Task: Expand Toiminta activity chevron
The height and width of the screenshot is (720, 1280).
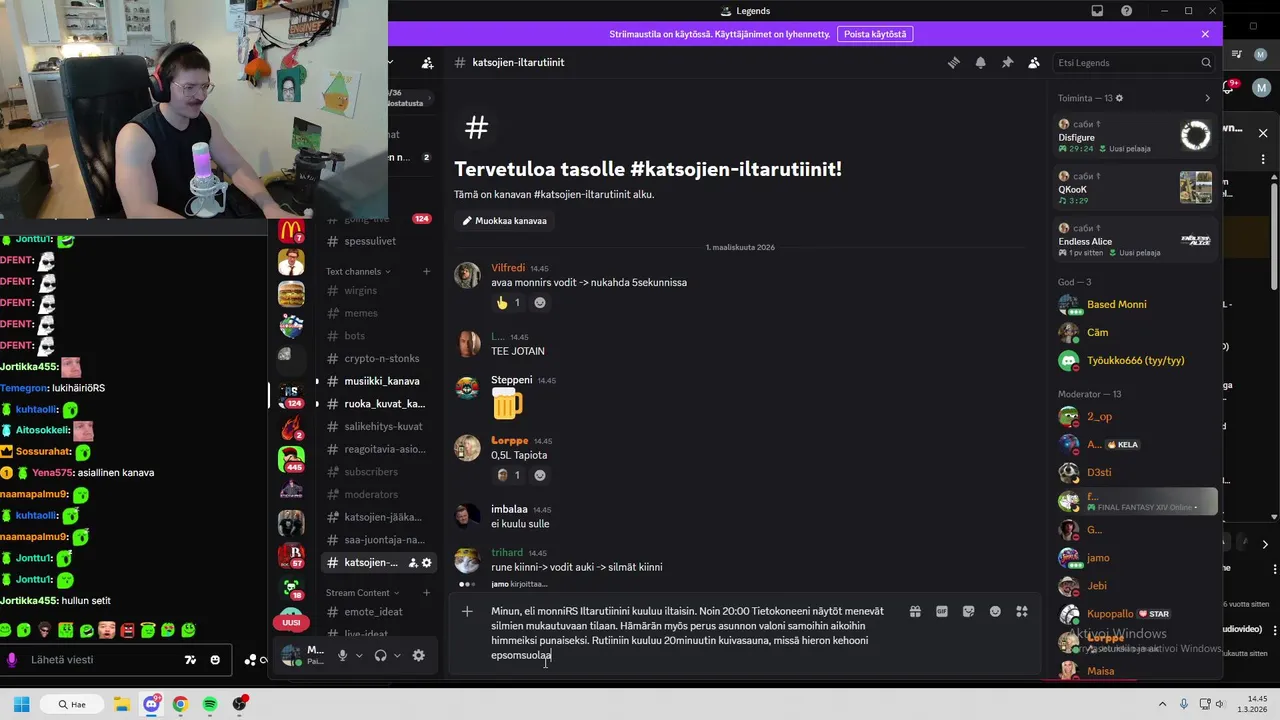Action: (1207, 98)
